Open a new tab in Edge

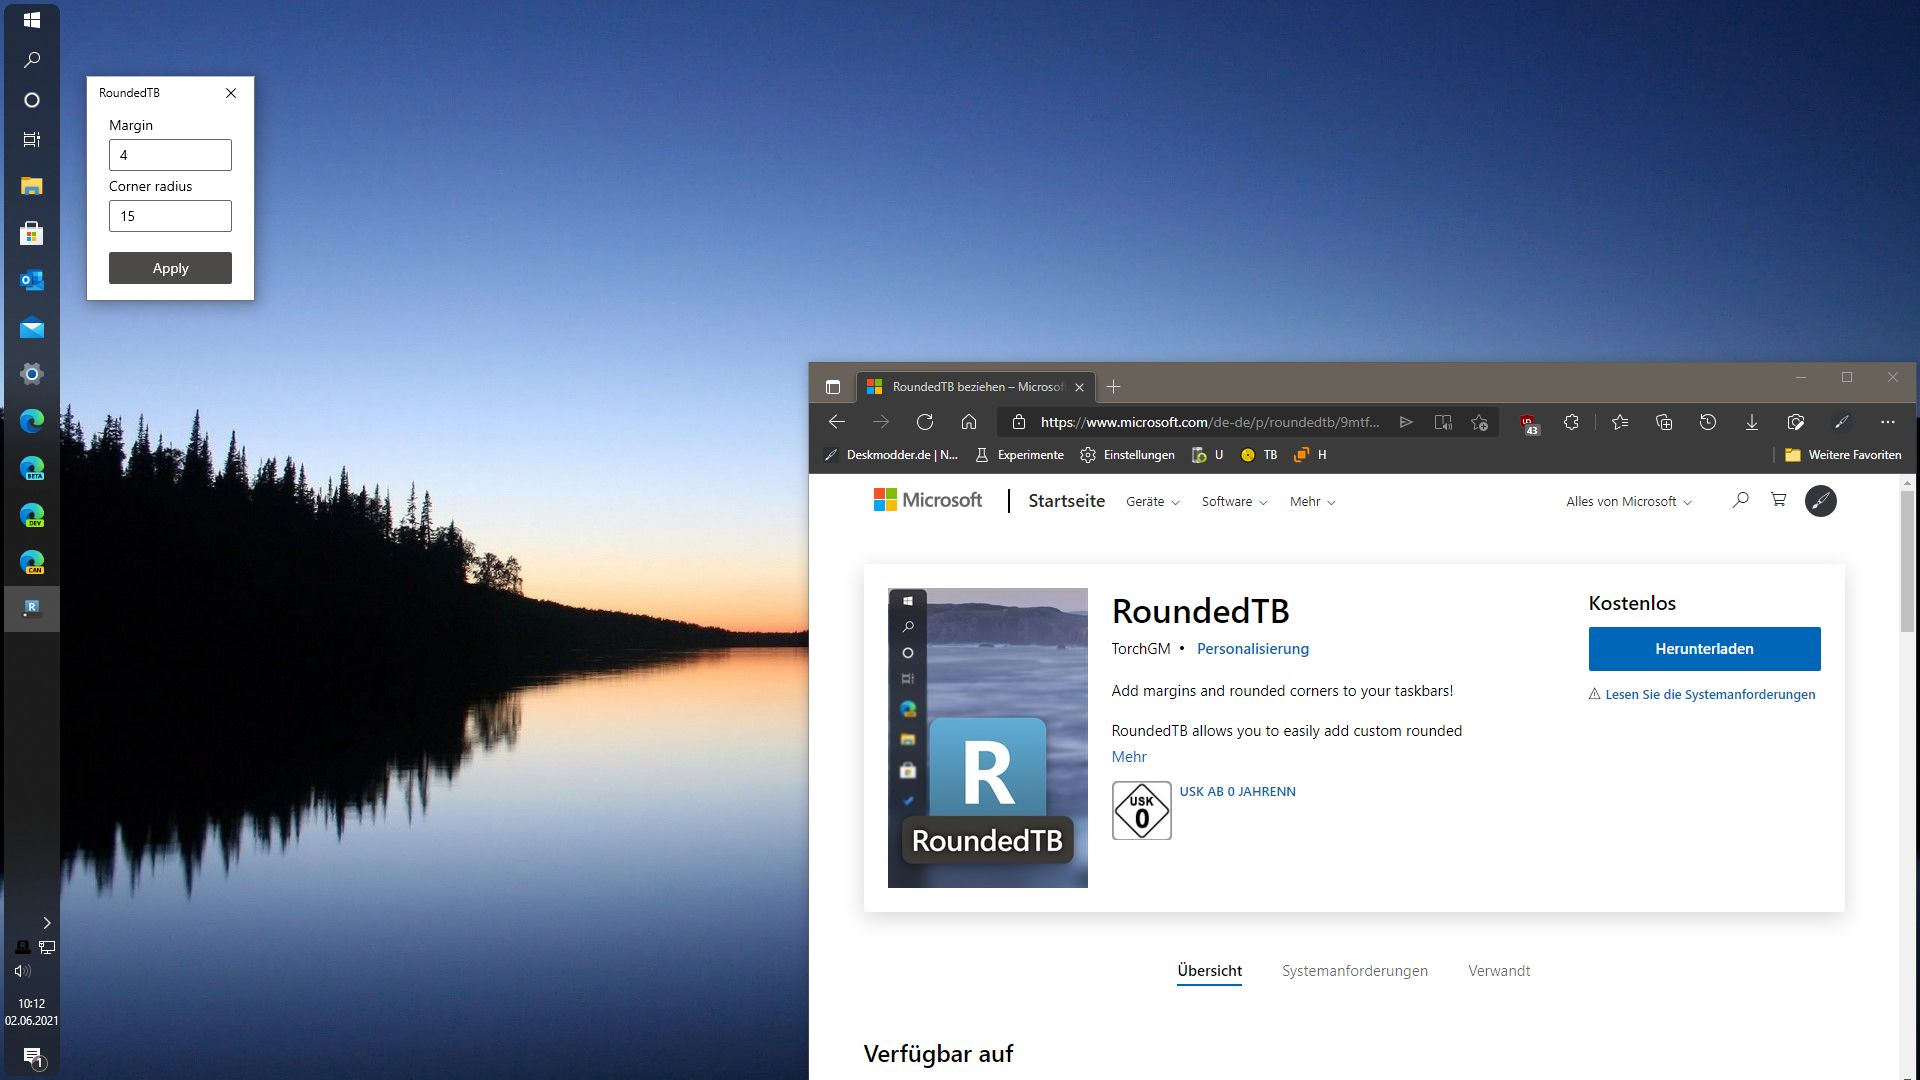point(1113,387)
